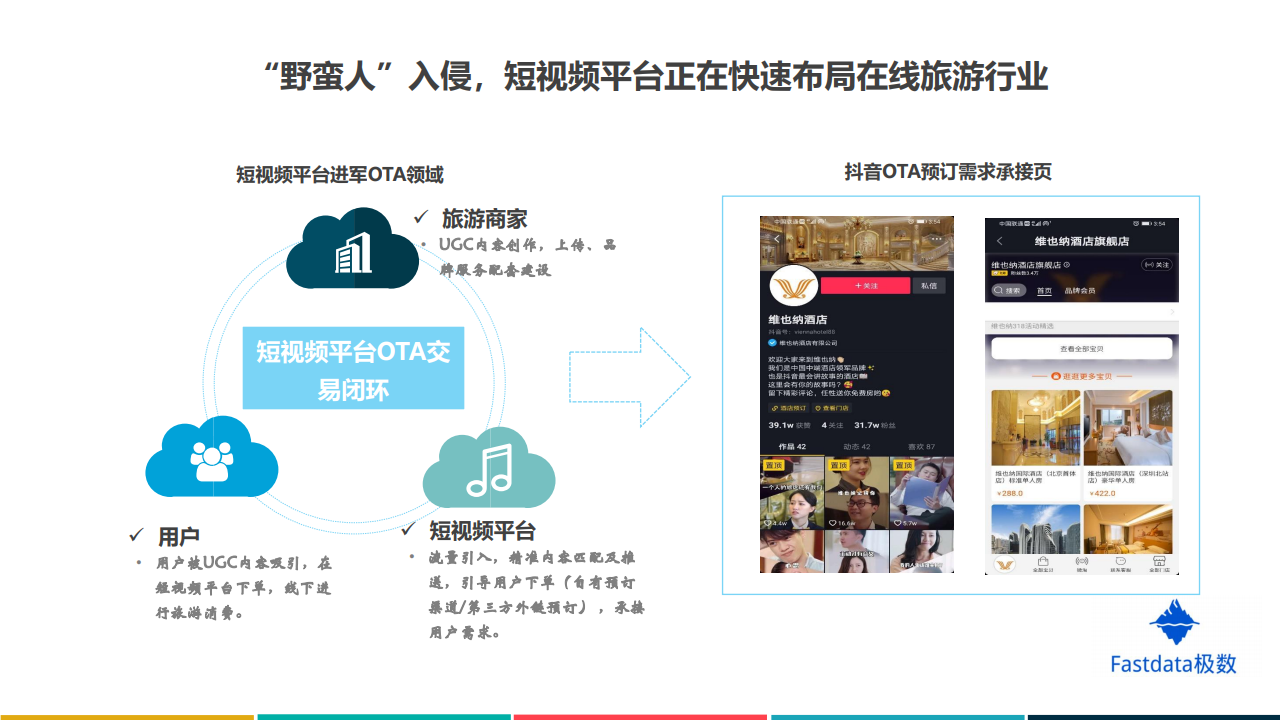Screen dimensions: 1280x720
Task: Tap the 搜索 search field in the store
Action: click(1008, 291)
